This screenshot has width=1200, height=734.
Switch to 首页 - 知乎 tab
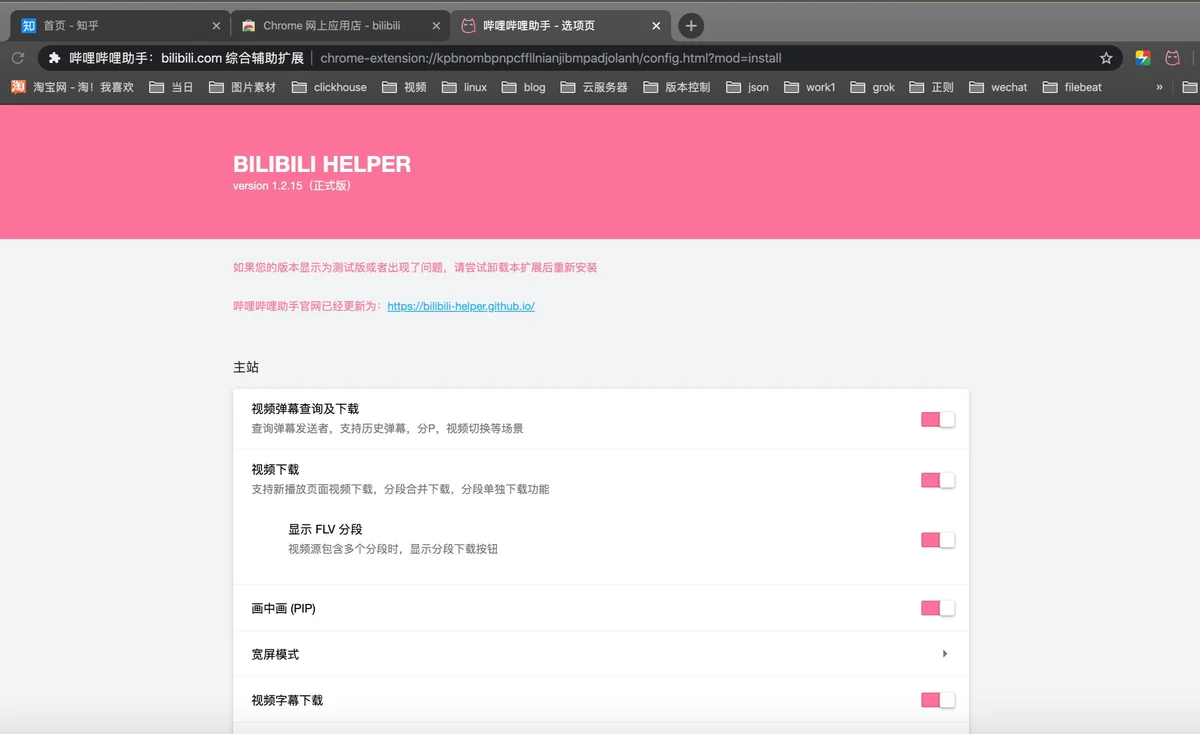118,26
